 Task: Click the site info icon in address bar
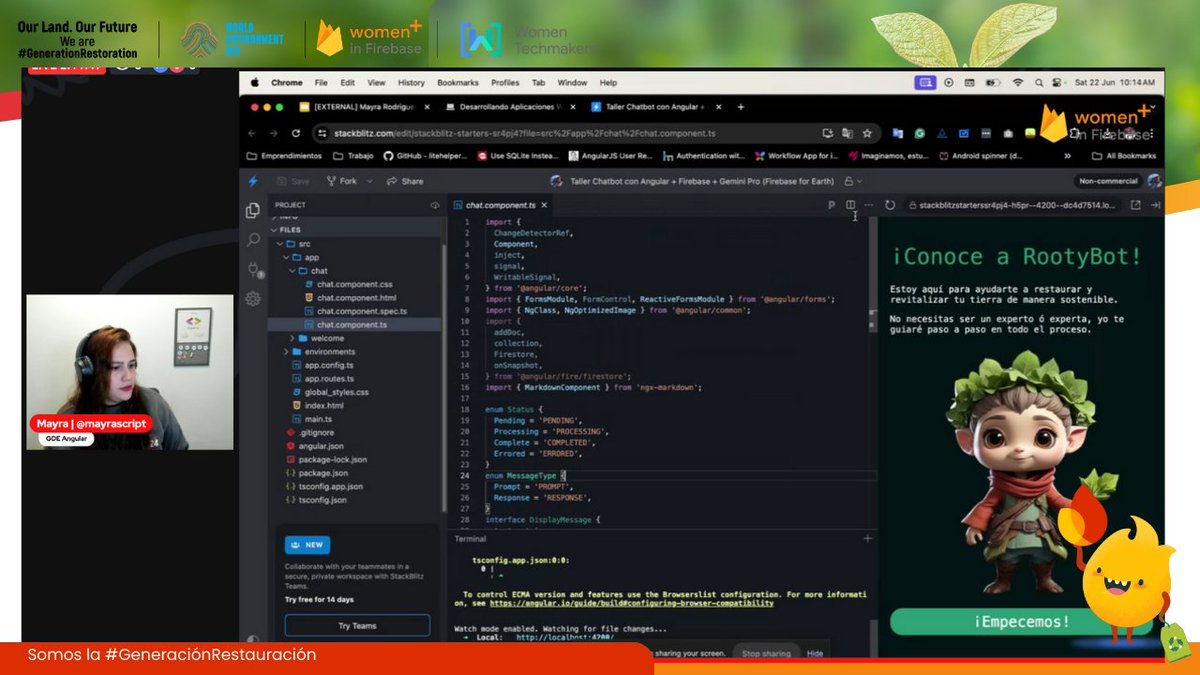(323, 133)
